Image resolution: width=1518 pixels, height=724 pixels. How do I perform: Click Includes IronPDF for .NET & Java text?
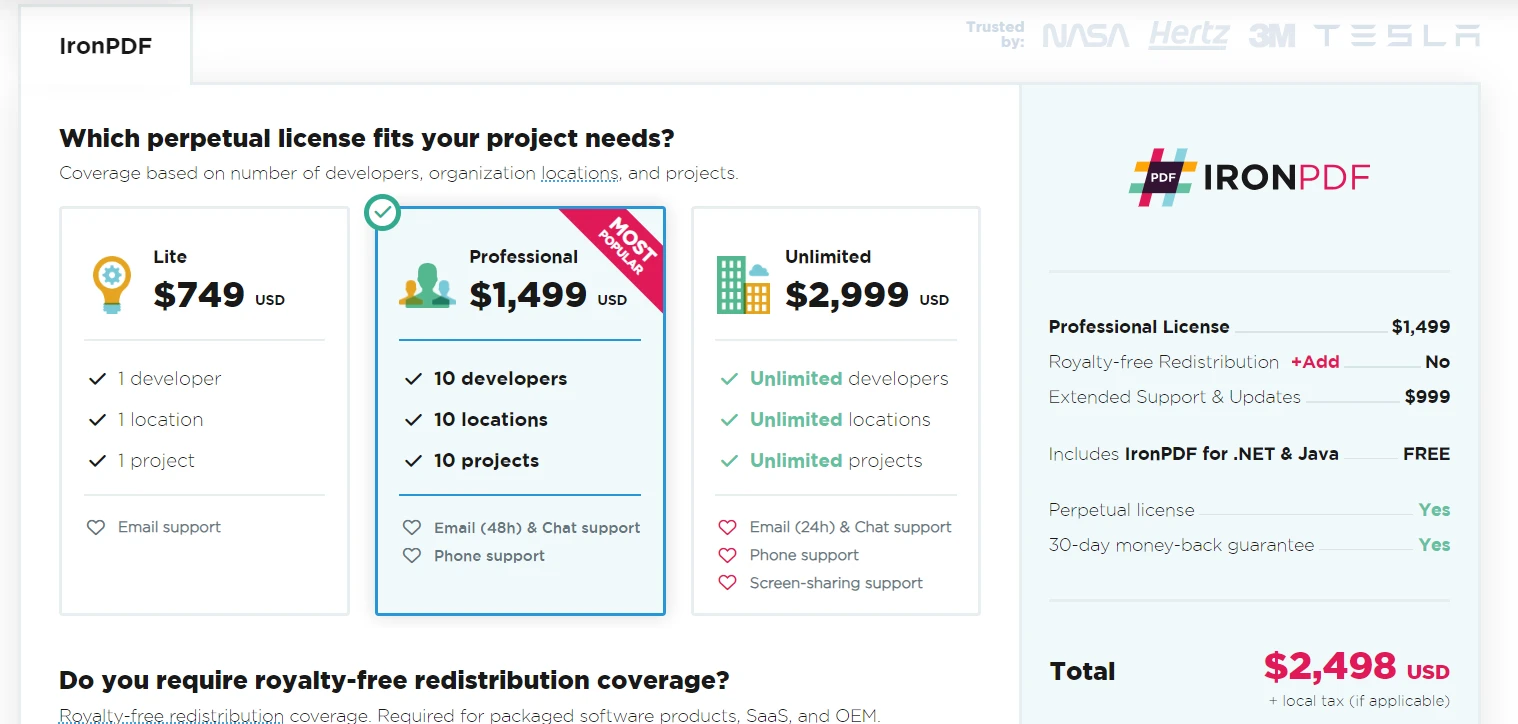tap(1193, 454)
